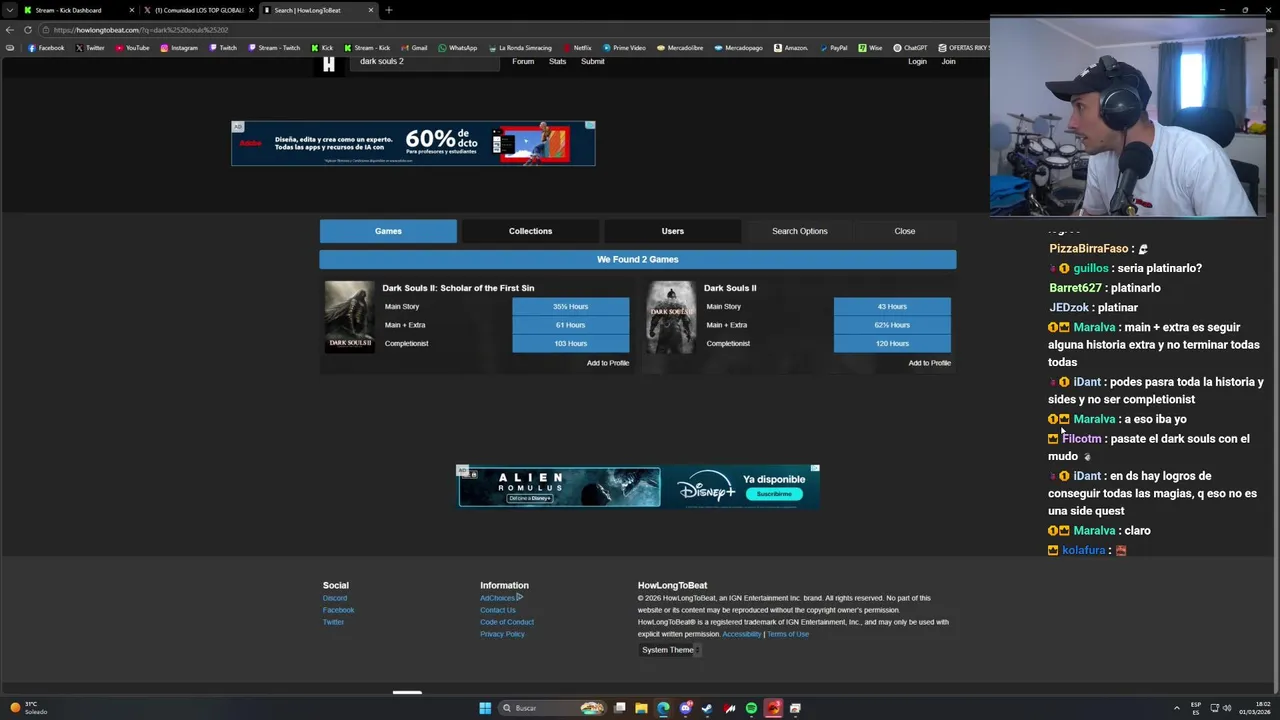
Task: Open the Mercadopago bookmark
Action: click(x=738, y=48)
